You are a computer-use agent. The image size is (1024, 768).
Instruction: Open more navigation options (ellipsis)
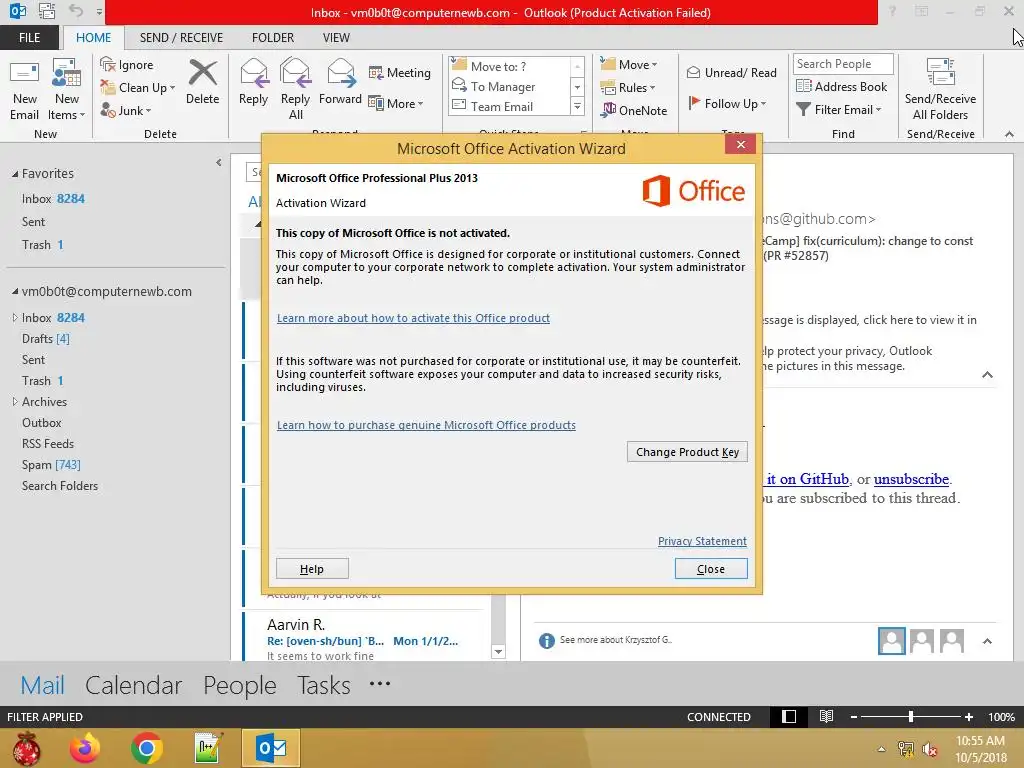(379, 684)
